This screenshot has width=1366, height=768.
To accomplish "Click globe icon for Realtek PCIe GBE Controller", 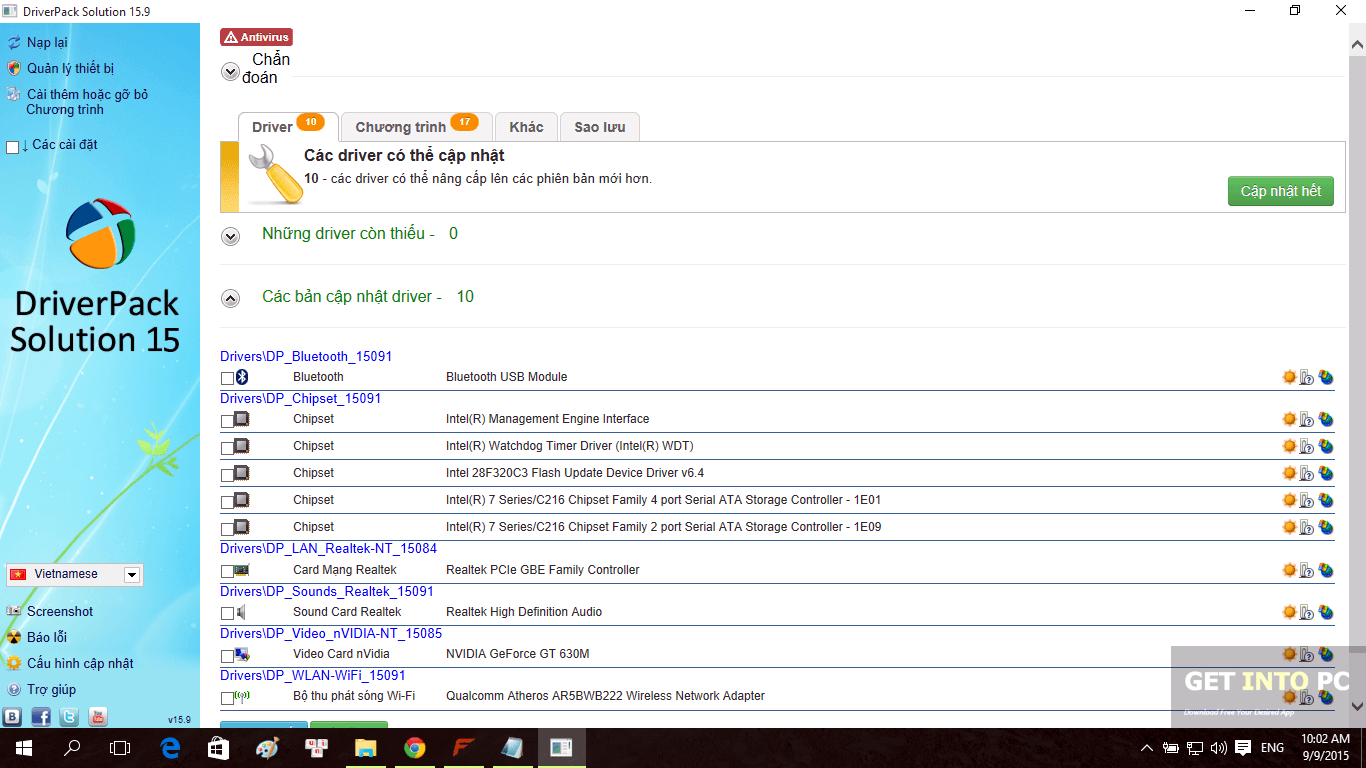I will coord(1326,570).
